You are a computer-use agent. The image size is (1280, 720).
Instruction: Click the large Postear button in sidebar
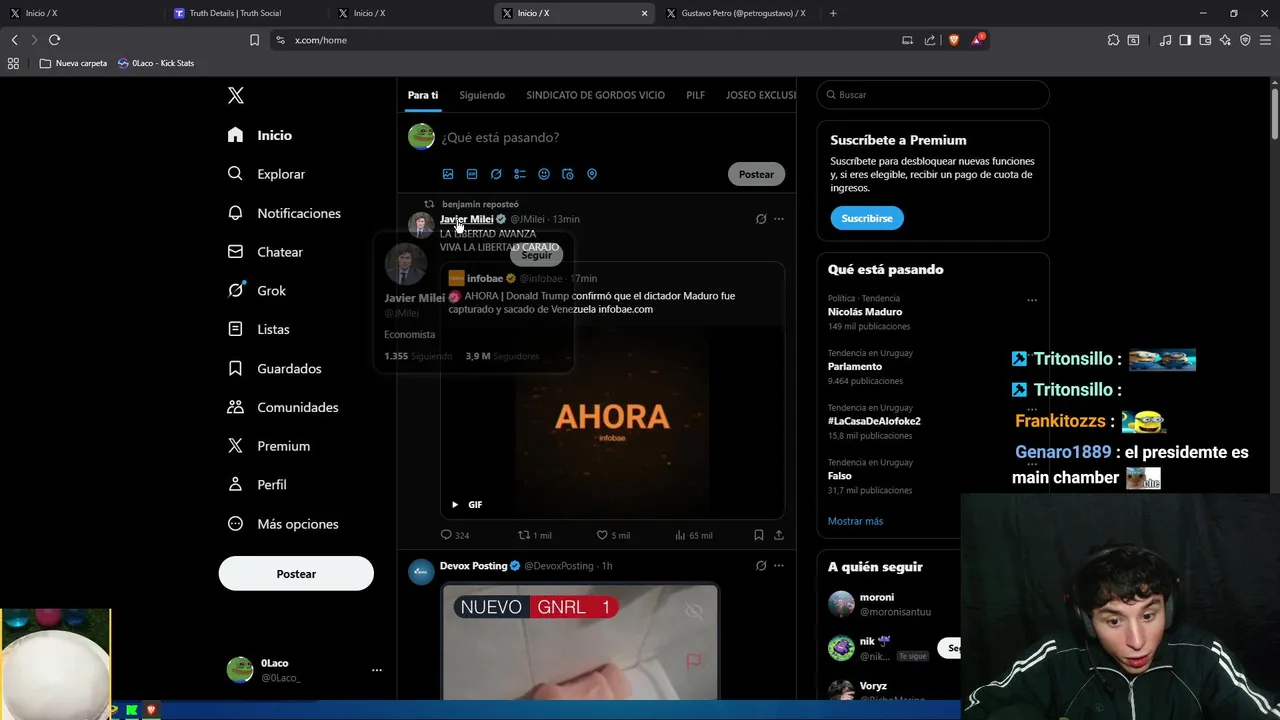pos(296,574)
